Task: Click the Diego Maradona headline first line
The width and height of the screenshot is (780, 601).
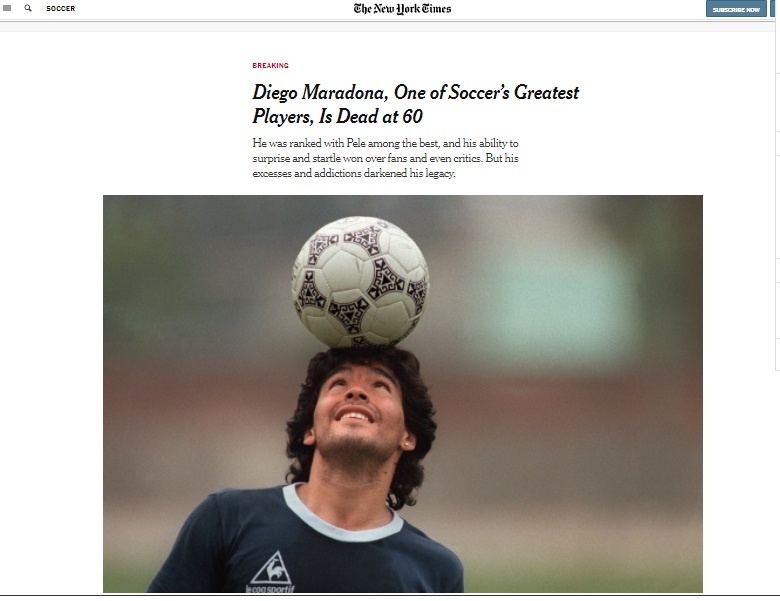Action: [415, 93]
